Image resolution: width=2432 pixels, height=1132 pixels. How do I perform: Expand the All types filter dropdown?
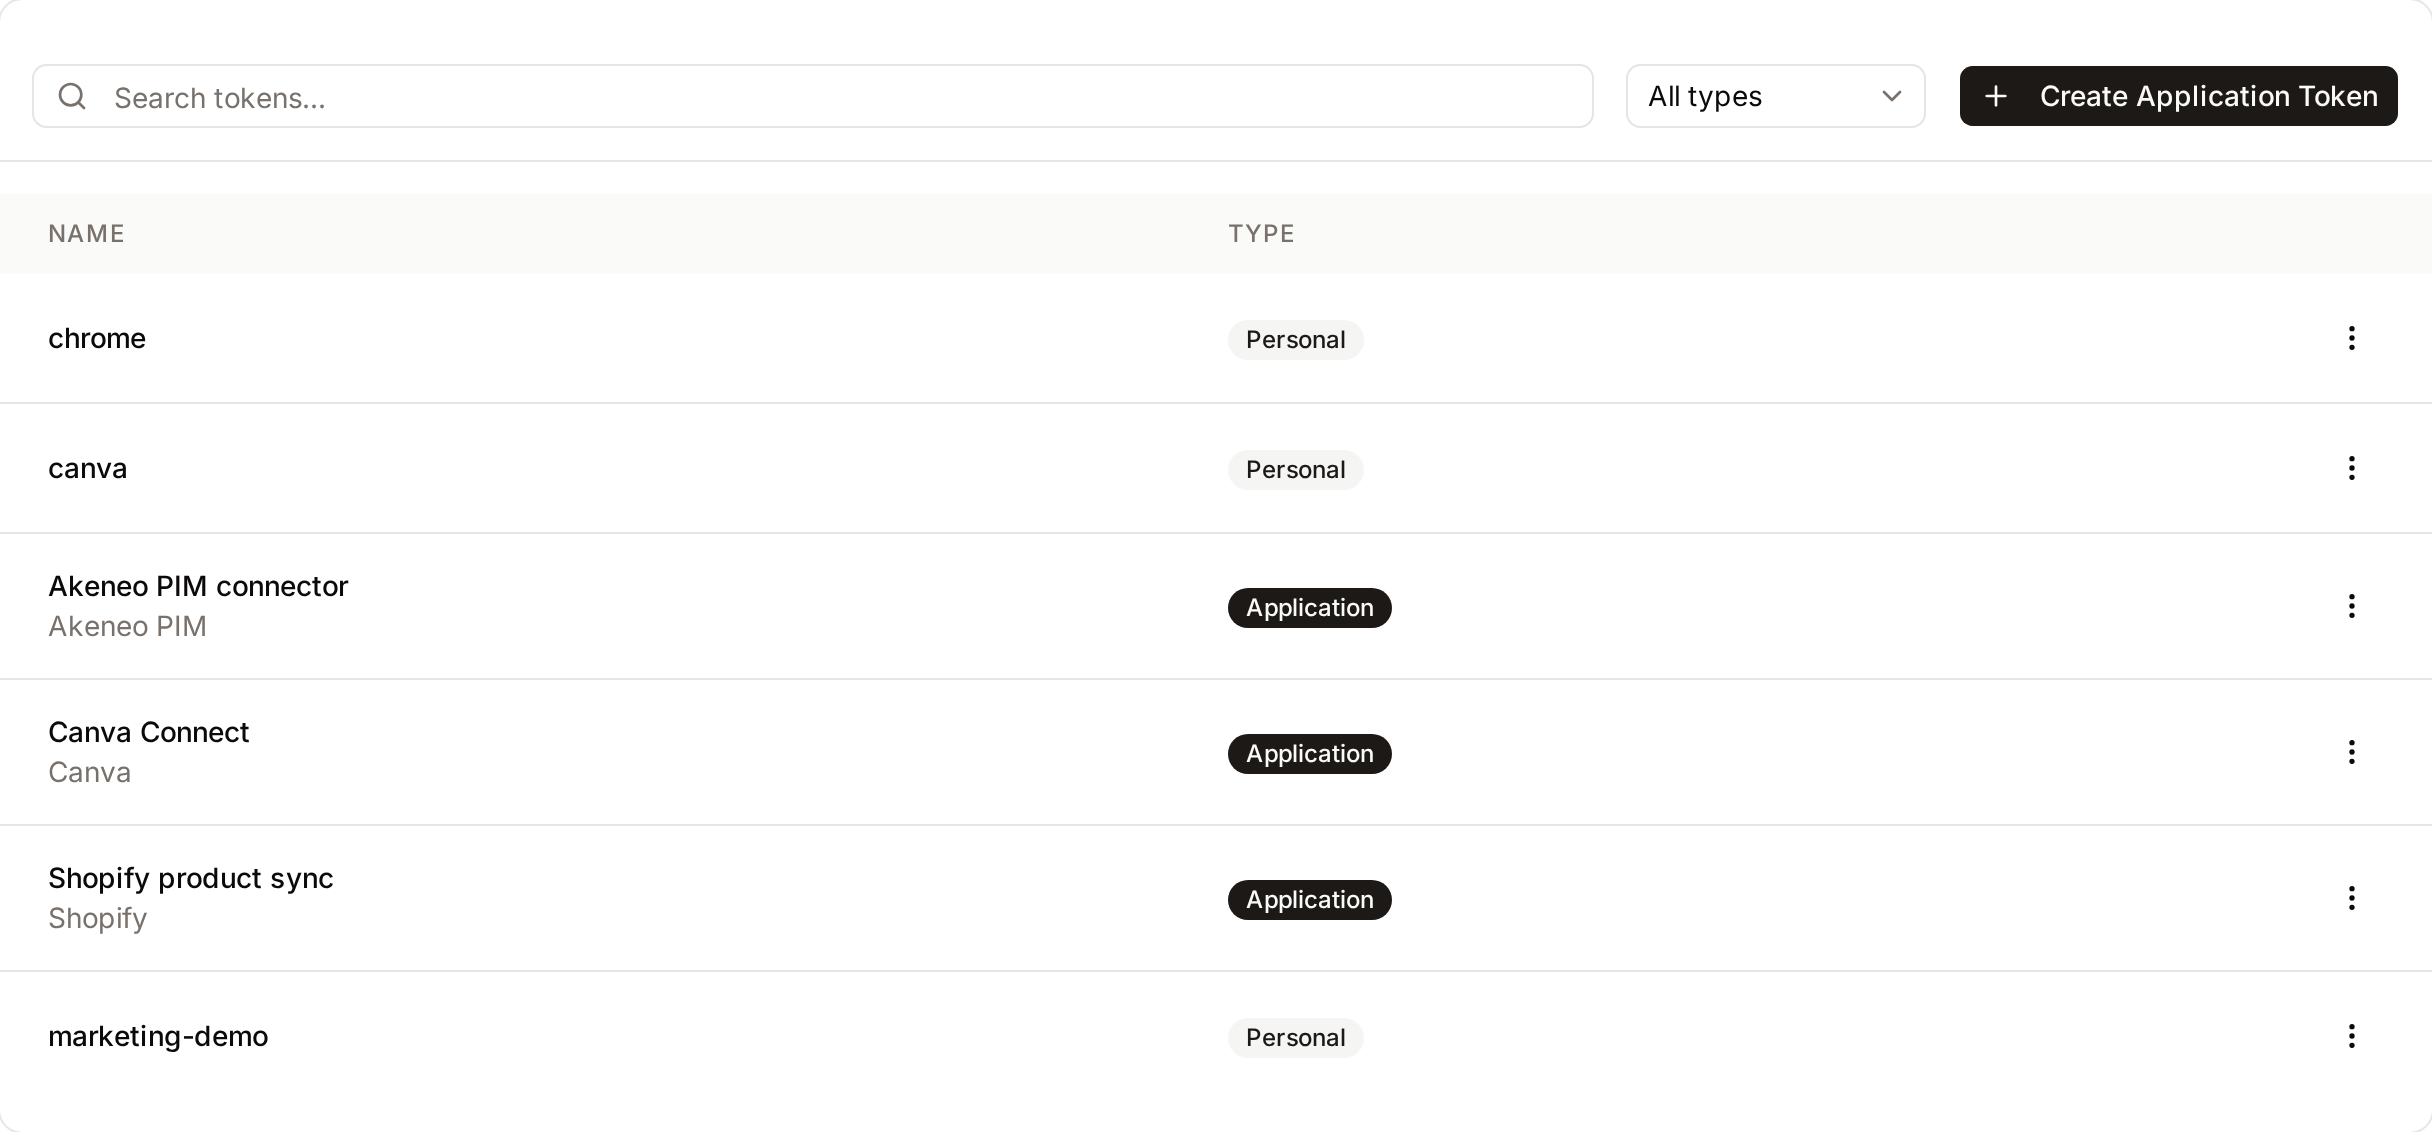click(x=1775, y=96)
